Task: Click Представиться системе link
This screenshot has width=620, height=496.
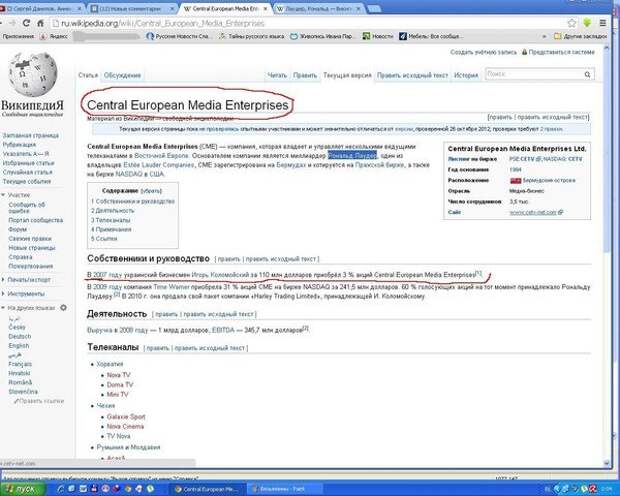Action: 561,52
